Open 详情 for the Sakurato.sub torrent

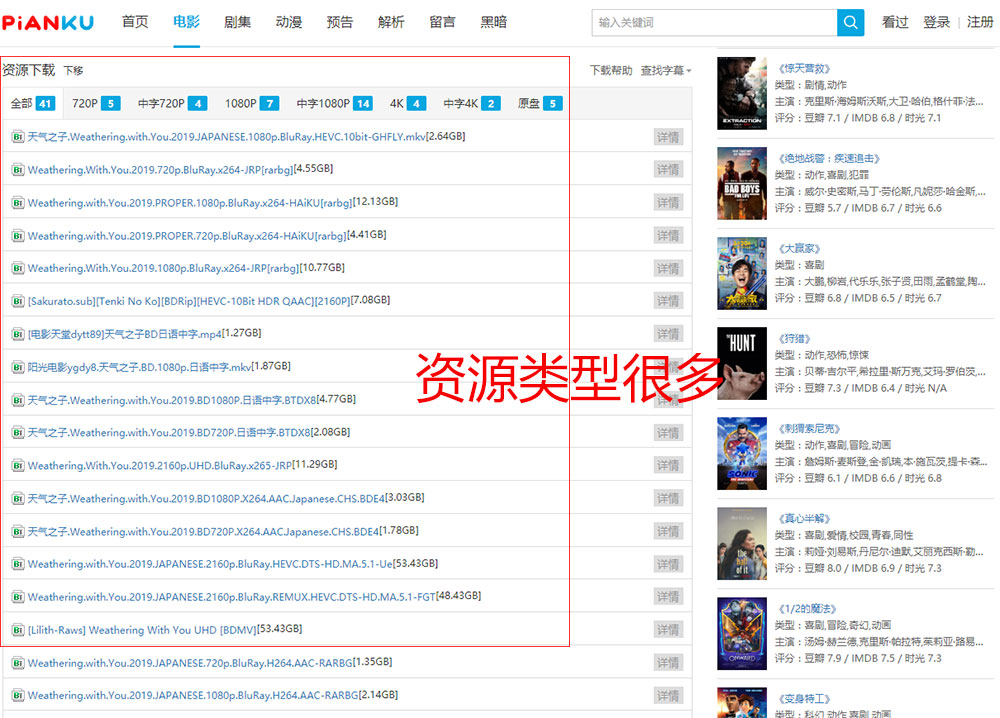pos(668,301)
